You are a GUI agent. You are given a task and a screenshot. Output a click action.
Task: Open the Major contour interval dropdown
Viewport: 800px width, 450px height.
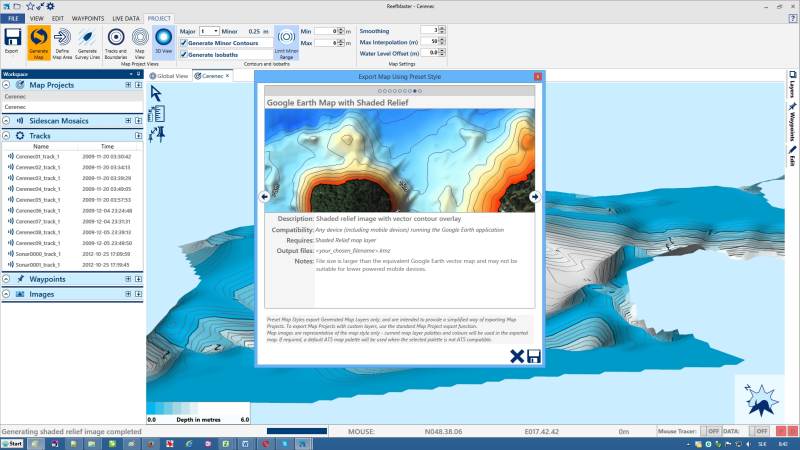[213, 31]
